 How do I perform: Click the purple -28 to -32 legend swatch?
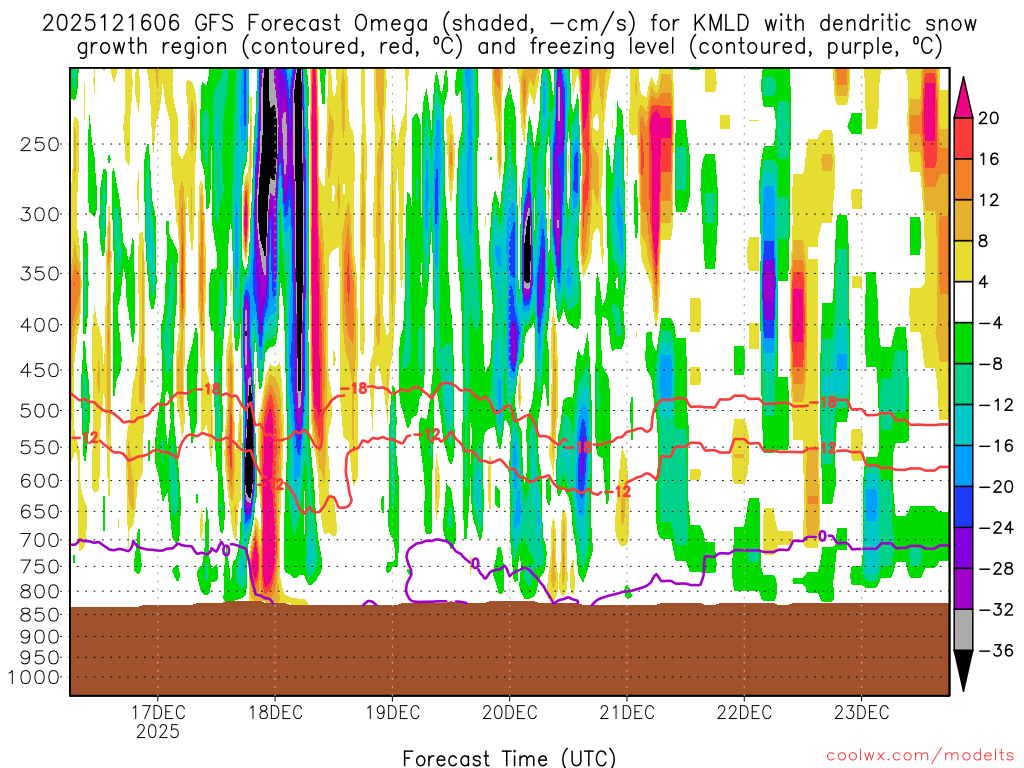click(963, 589)
